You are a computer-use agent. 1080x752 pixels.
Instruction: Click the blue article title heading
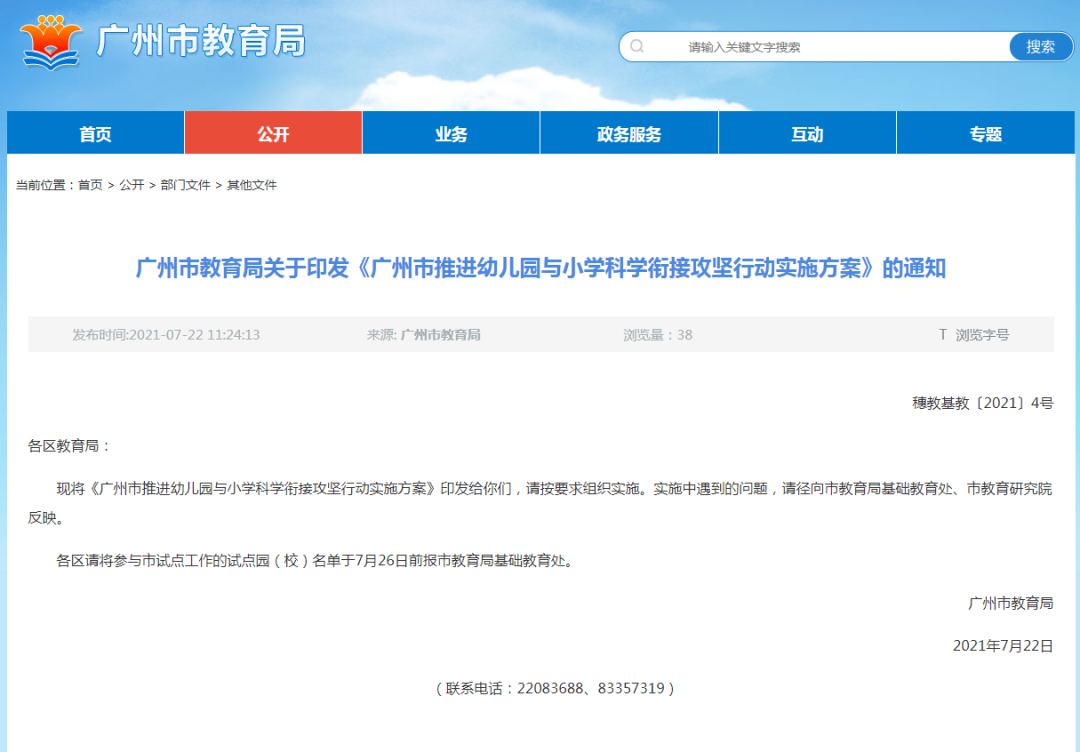[541, 268]
